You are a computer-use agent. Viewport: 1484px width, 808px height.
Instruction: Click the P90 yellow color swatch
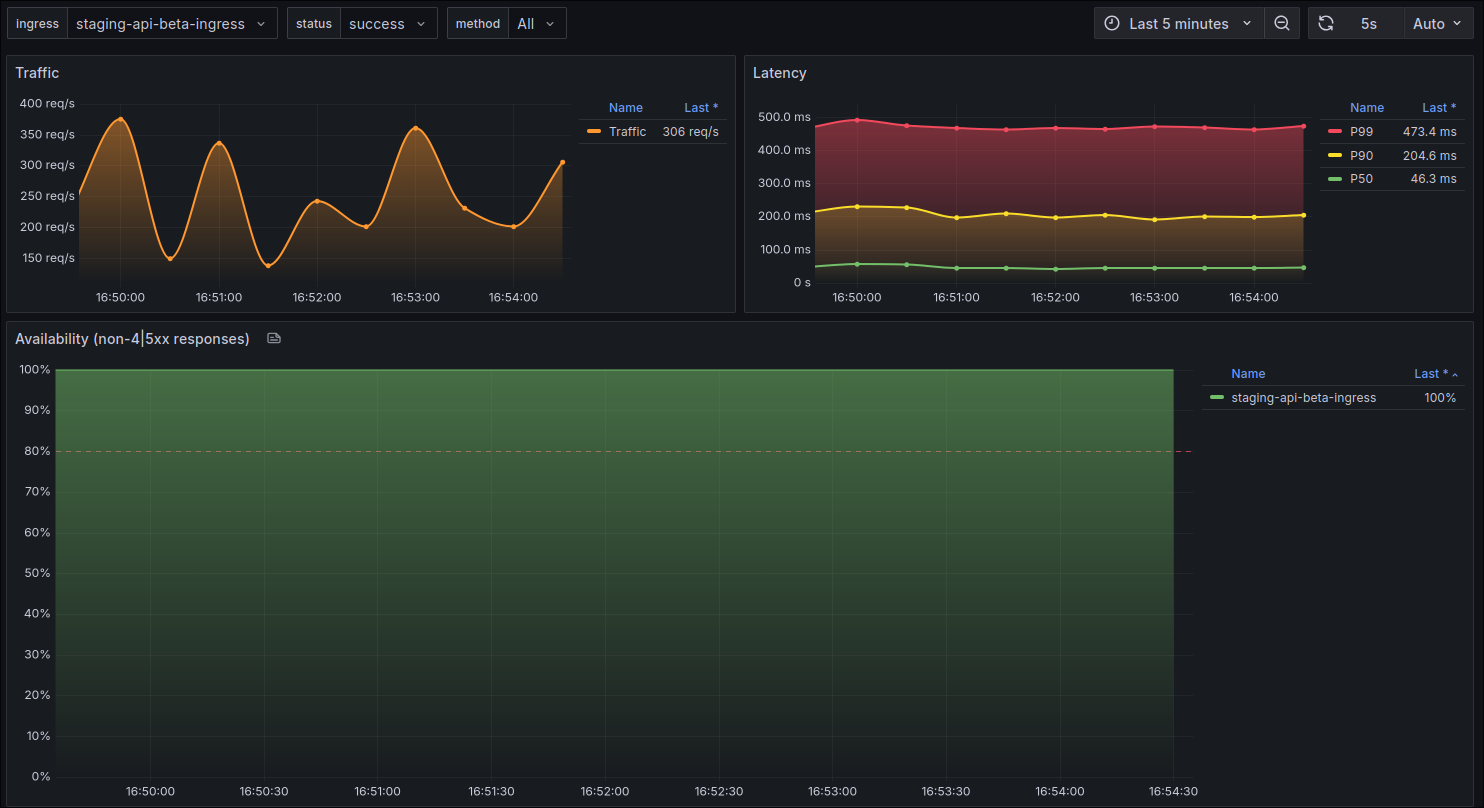pos(1334,156)
